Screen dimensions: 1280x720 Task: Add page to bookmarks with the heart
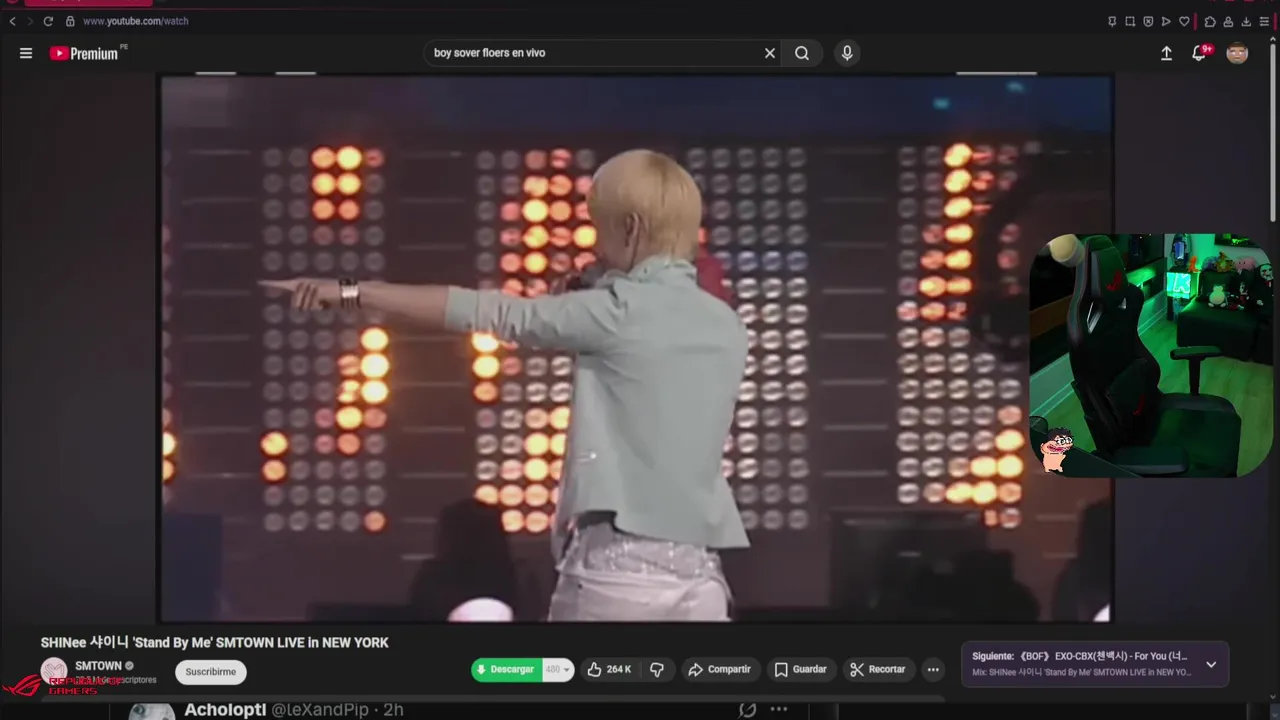tap(1184, 21)
